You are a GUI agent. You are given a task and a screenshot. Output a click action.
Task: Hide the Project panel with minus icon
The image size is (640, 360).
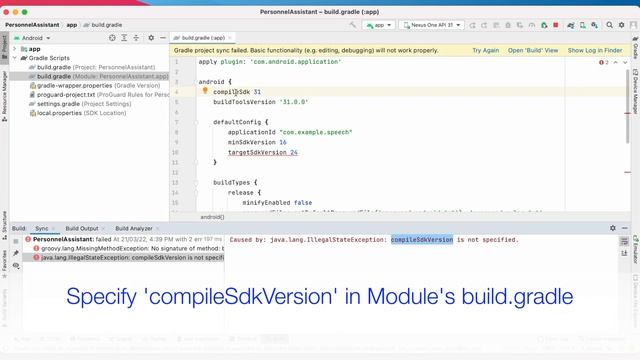tap(163, 38)
